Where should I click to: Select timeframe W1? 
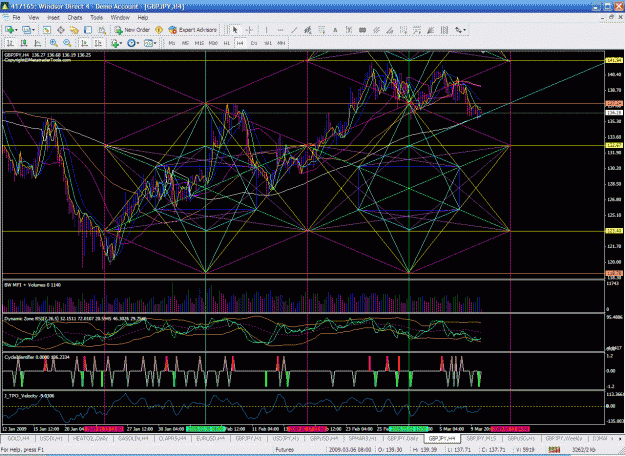click(x=267, y=43)
